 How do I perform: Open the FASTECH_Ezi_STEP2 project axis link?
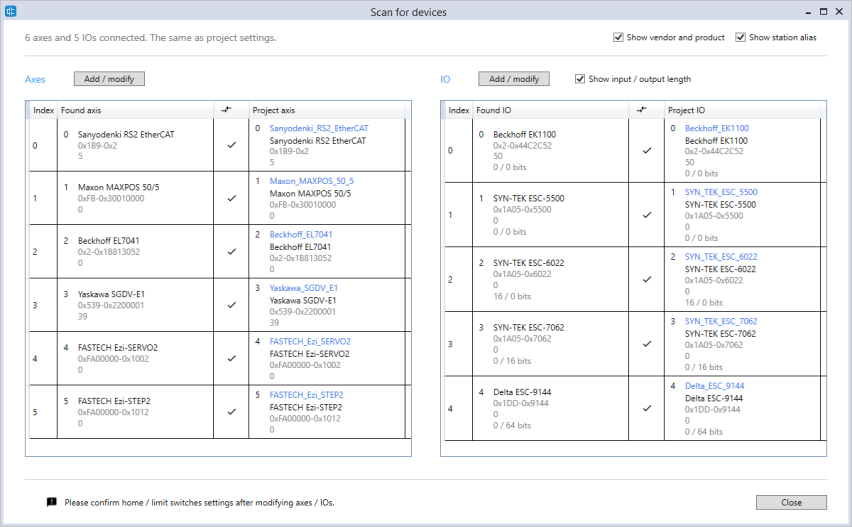[x=306, y=394]
